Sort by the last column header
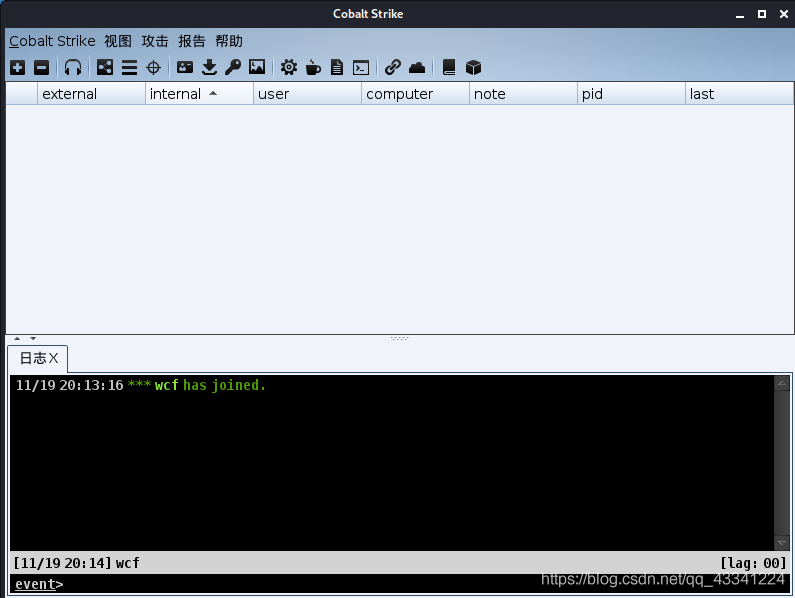 coord(739,94)
